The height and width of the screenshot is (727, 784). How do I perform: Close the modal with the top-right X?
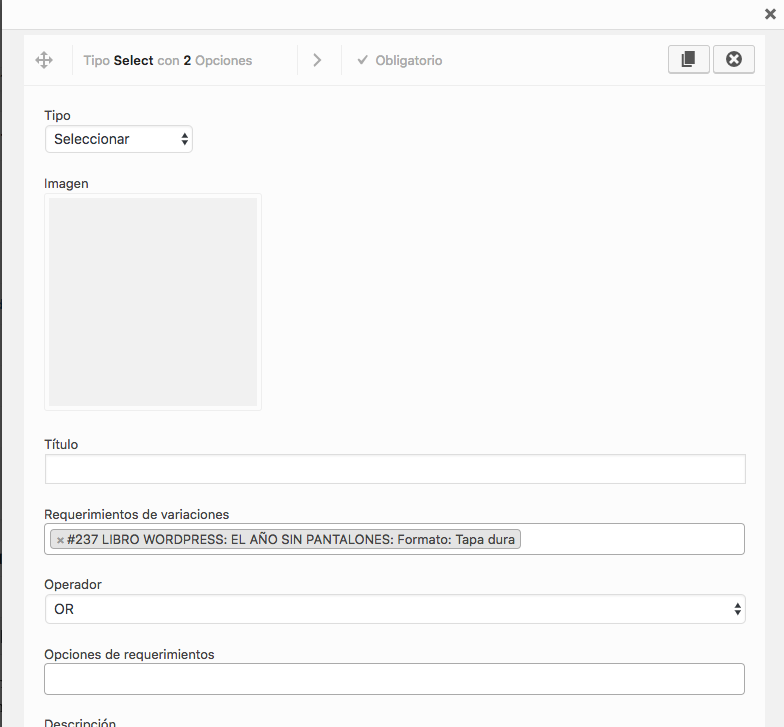(768, 13)
